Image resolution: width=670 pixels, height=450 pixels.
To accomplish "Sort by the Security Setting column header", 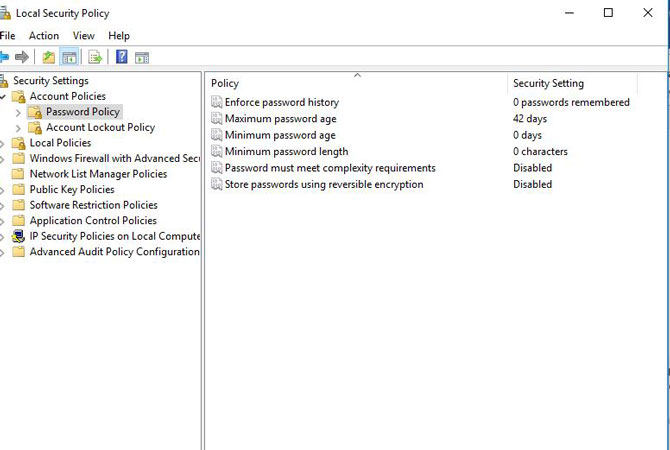I will 573,83.
